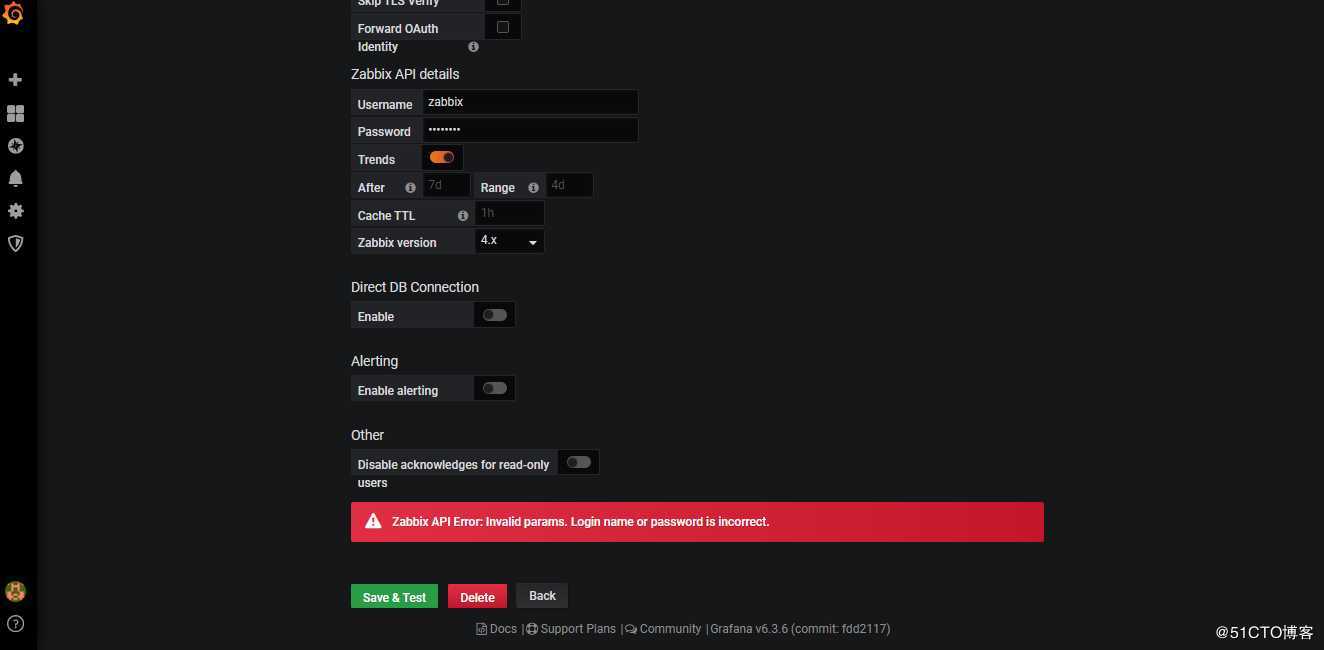Open the Explore compass icon
Screen dimensions: 1324x650
15,146
